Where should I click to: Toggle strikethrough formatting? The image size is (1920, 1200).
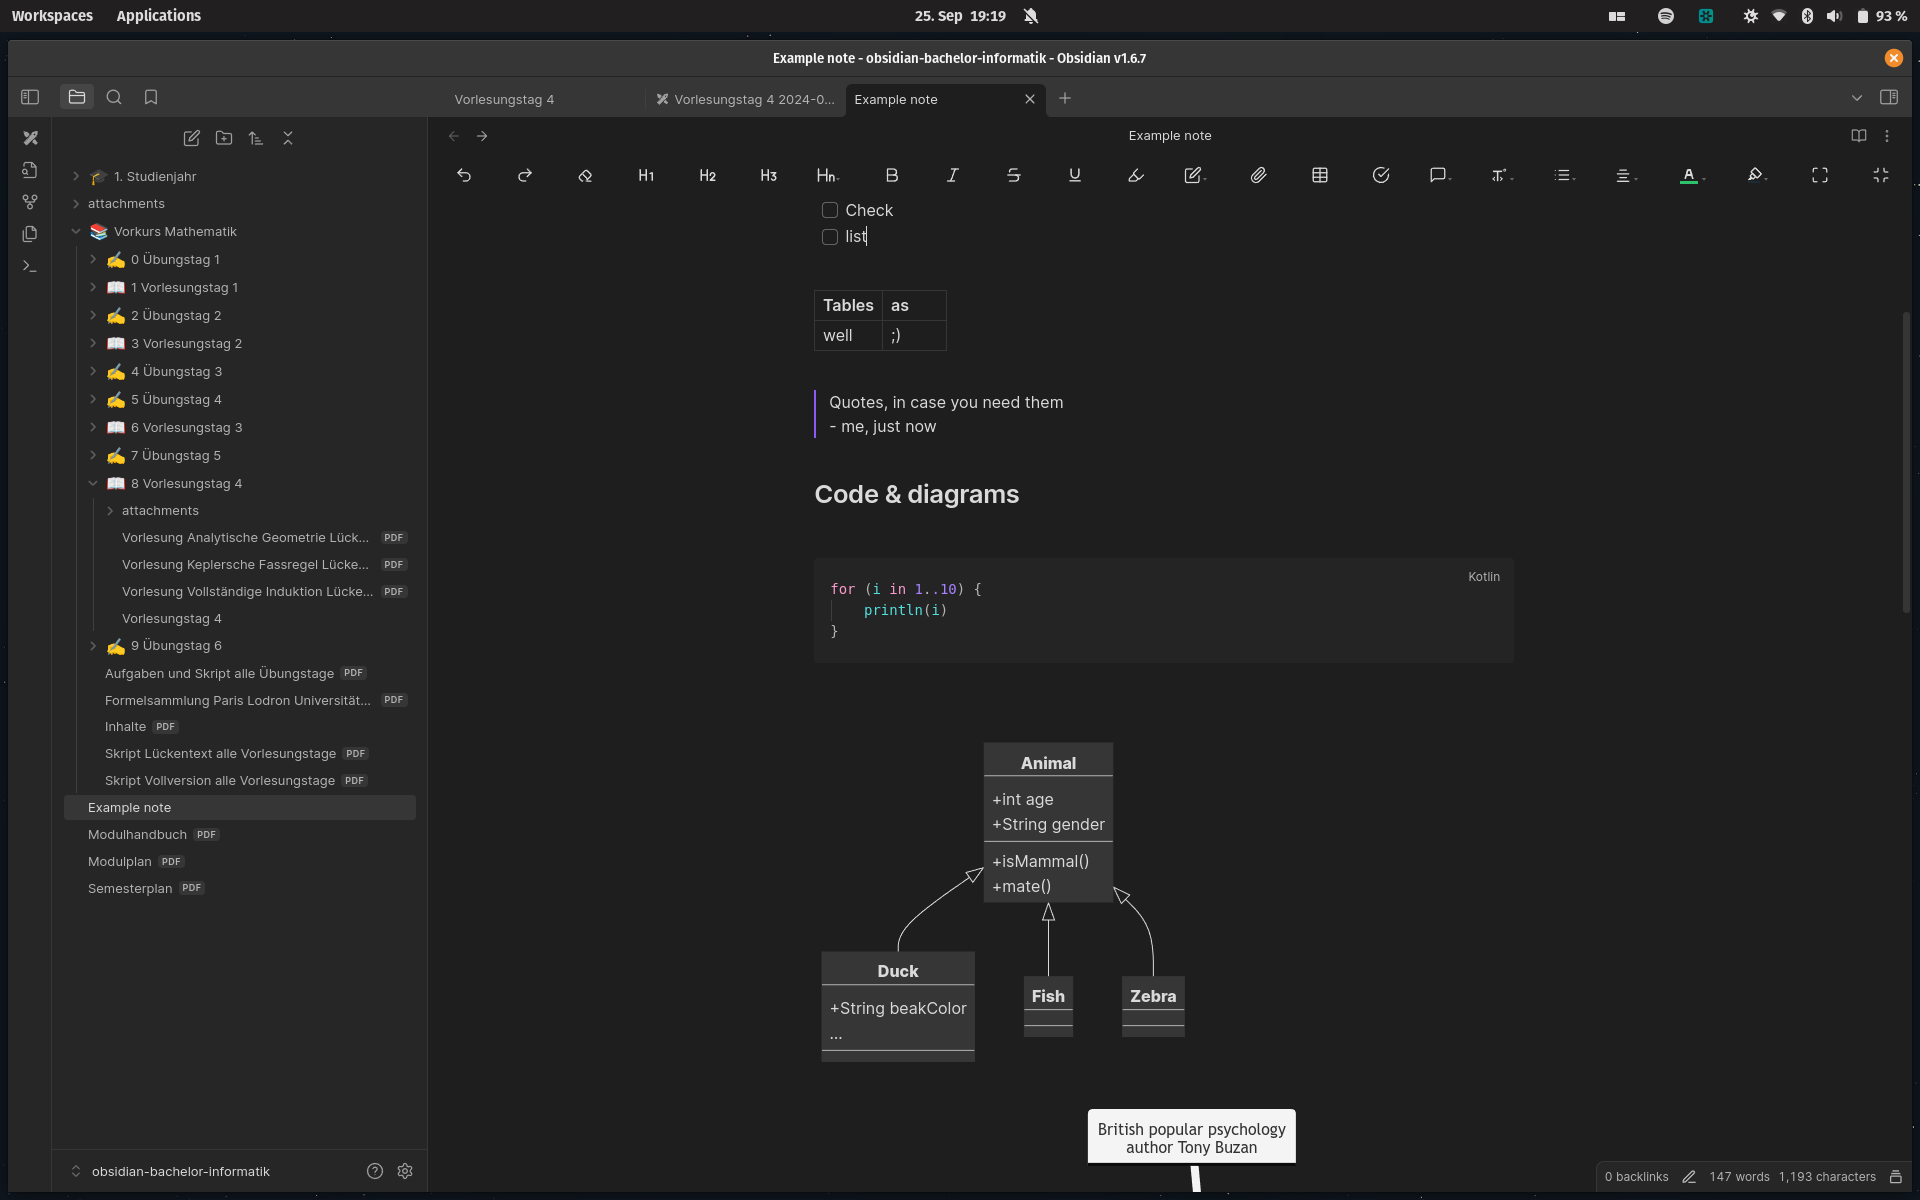point(1014,175)
